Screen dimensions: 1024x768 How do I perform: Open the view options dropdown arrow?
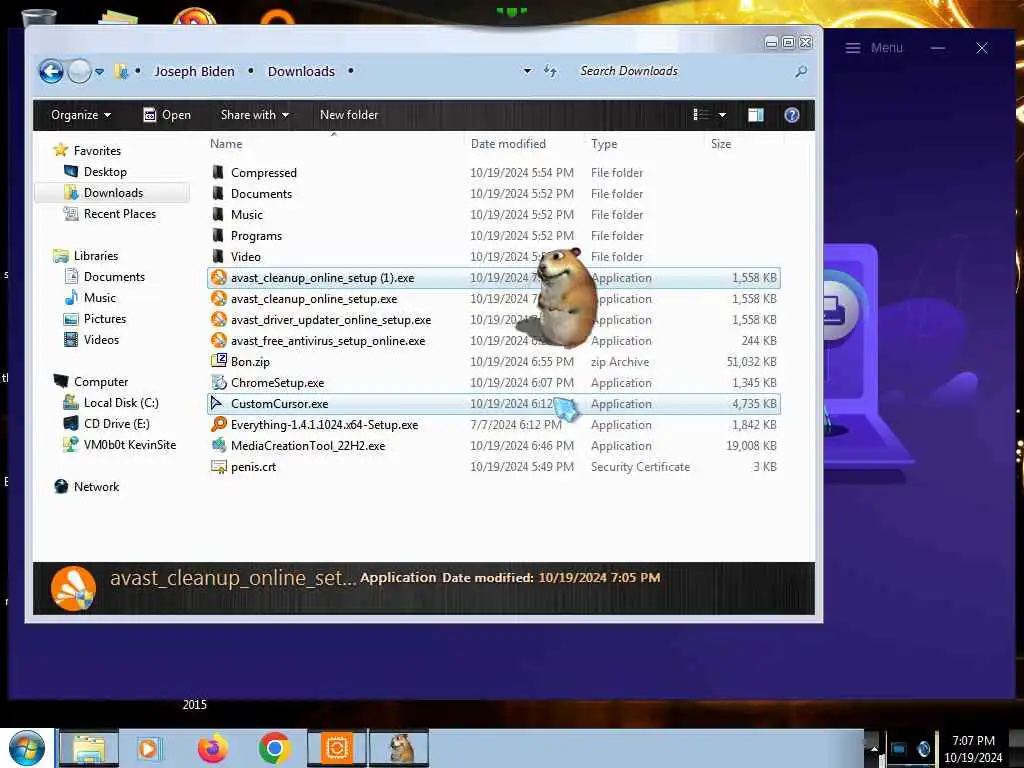pyautogui.click(x=722, y=115)
